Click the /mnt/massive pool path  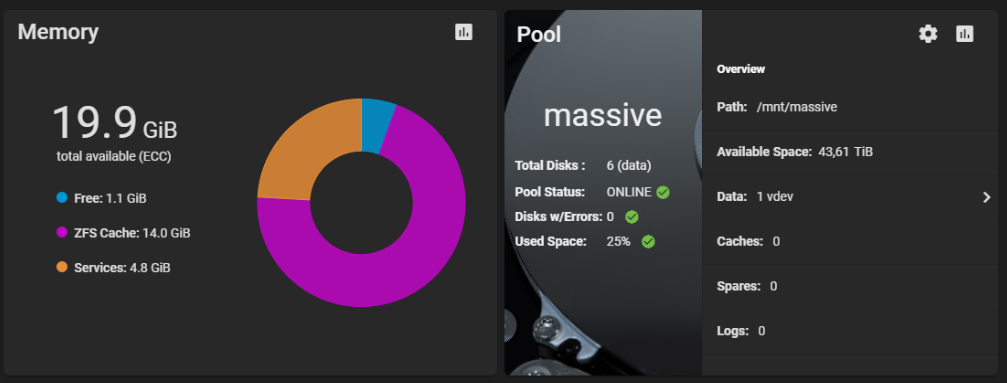point(797,107)
